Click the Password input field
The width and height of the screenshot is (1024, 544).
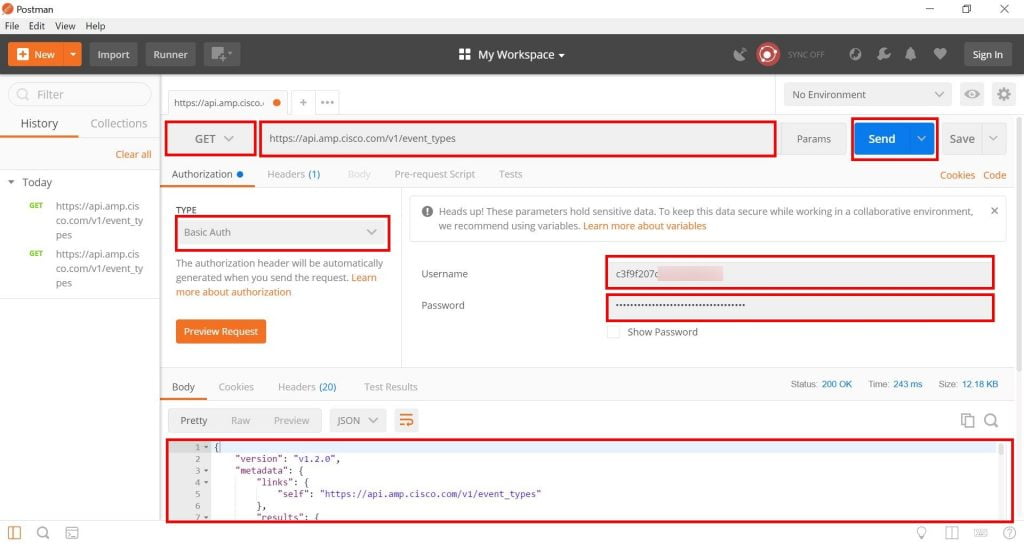click(x=800, y=306)
